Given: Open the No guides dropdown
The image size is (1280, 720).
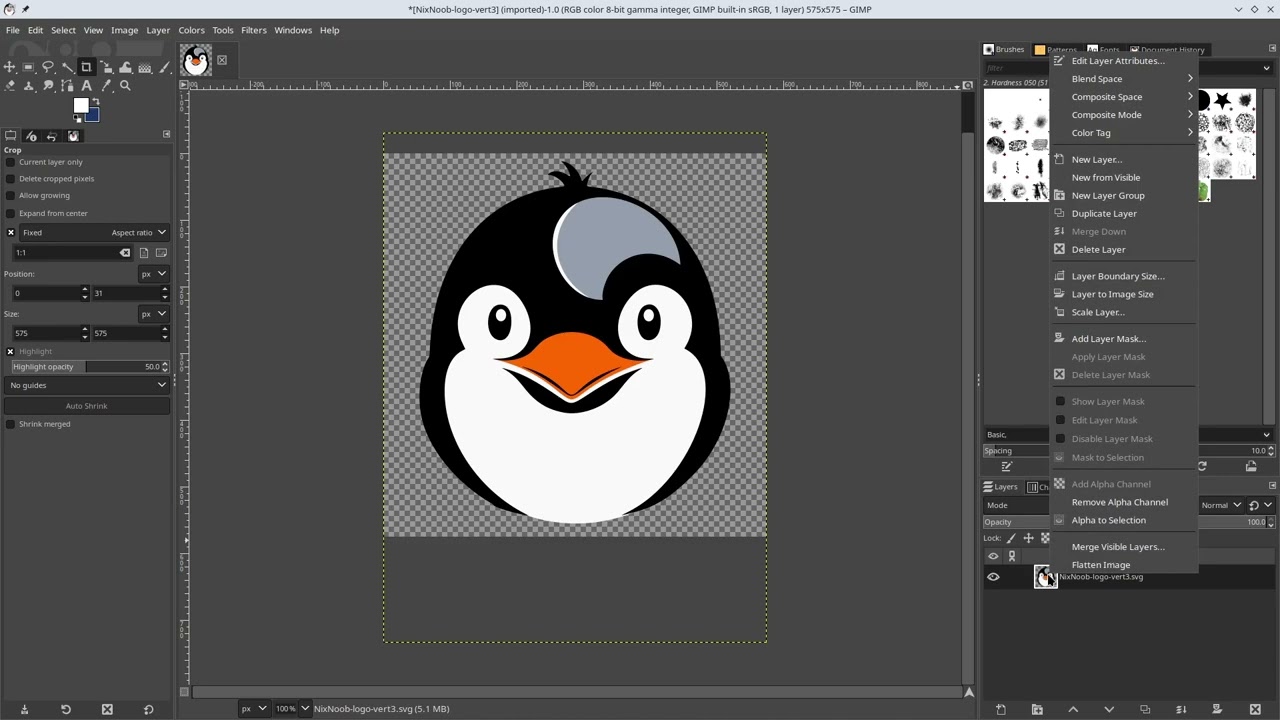Looking at the screenshot, I should pyautogui.click(x=86, y=386).
